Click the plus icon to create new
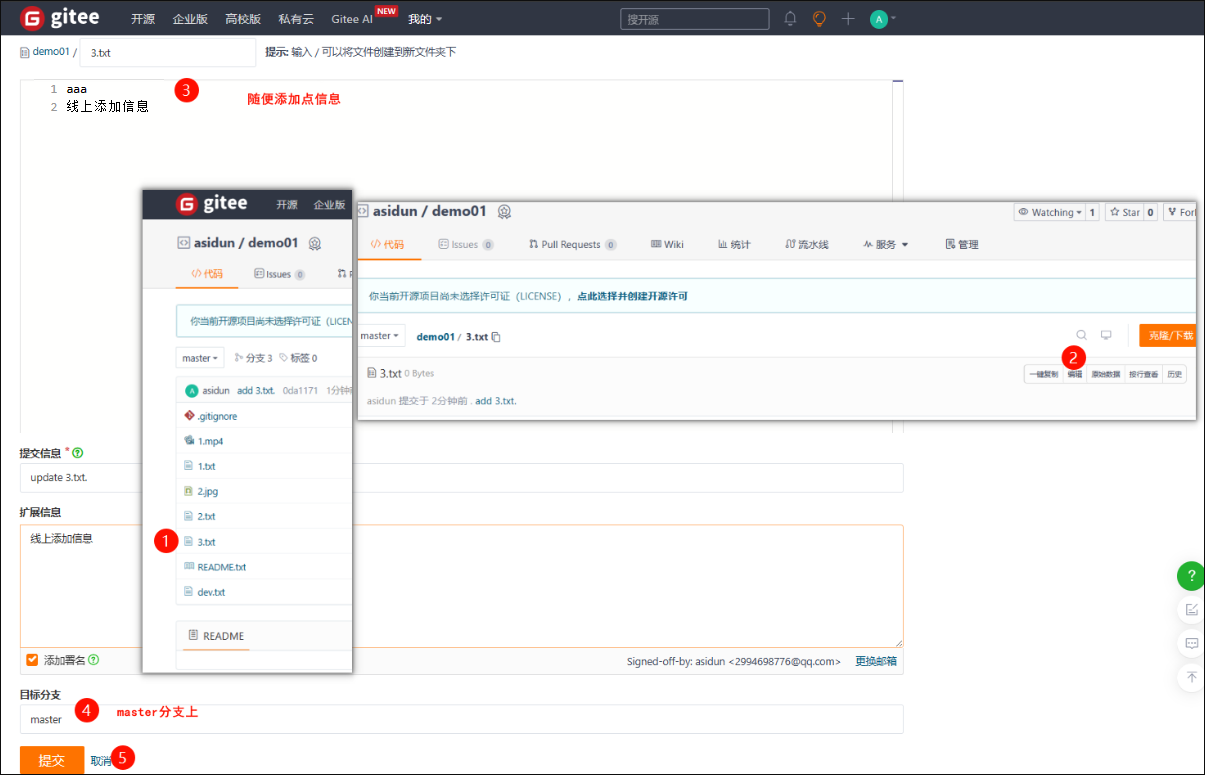 [x=848, y=18]
